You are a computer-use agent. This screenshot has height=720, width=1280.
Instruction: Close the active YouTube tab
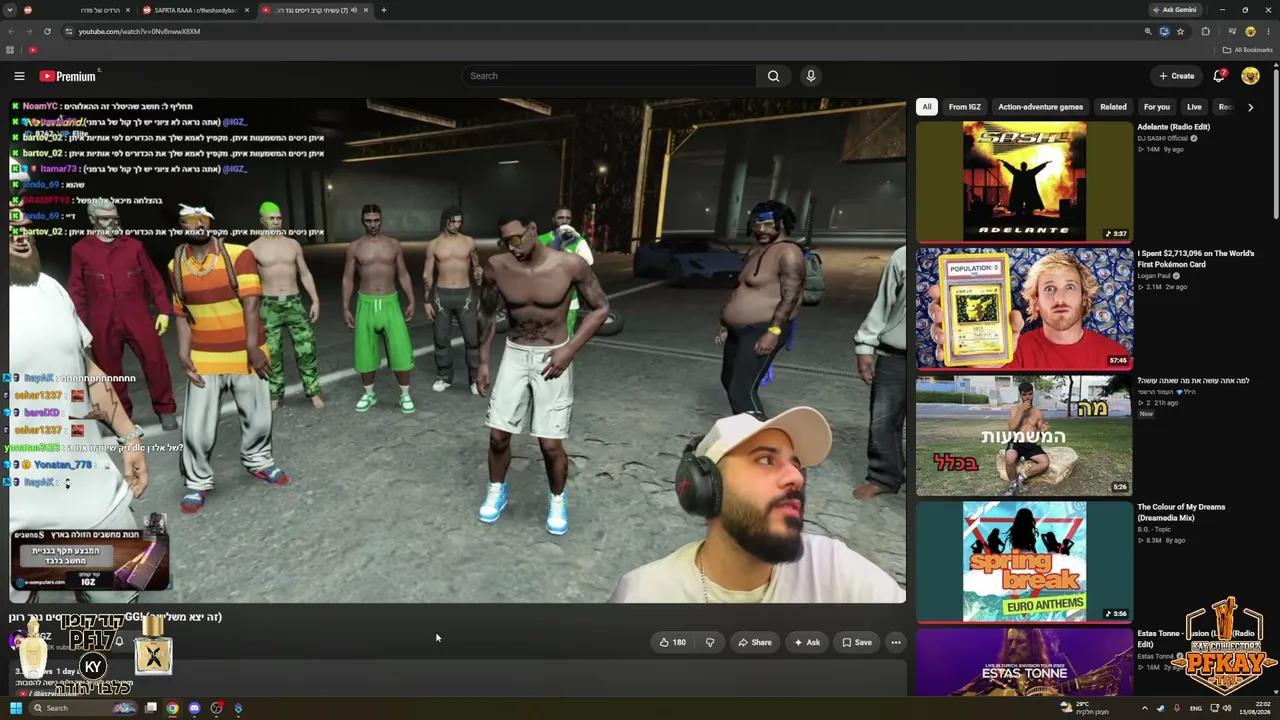[x=366, y=10]
